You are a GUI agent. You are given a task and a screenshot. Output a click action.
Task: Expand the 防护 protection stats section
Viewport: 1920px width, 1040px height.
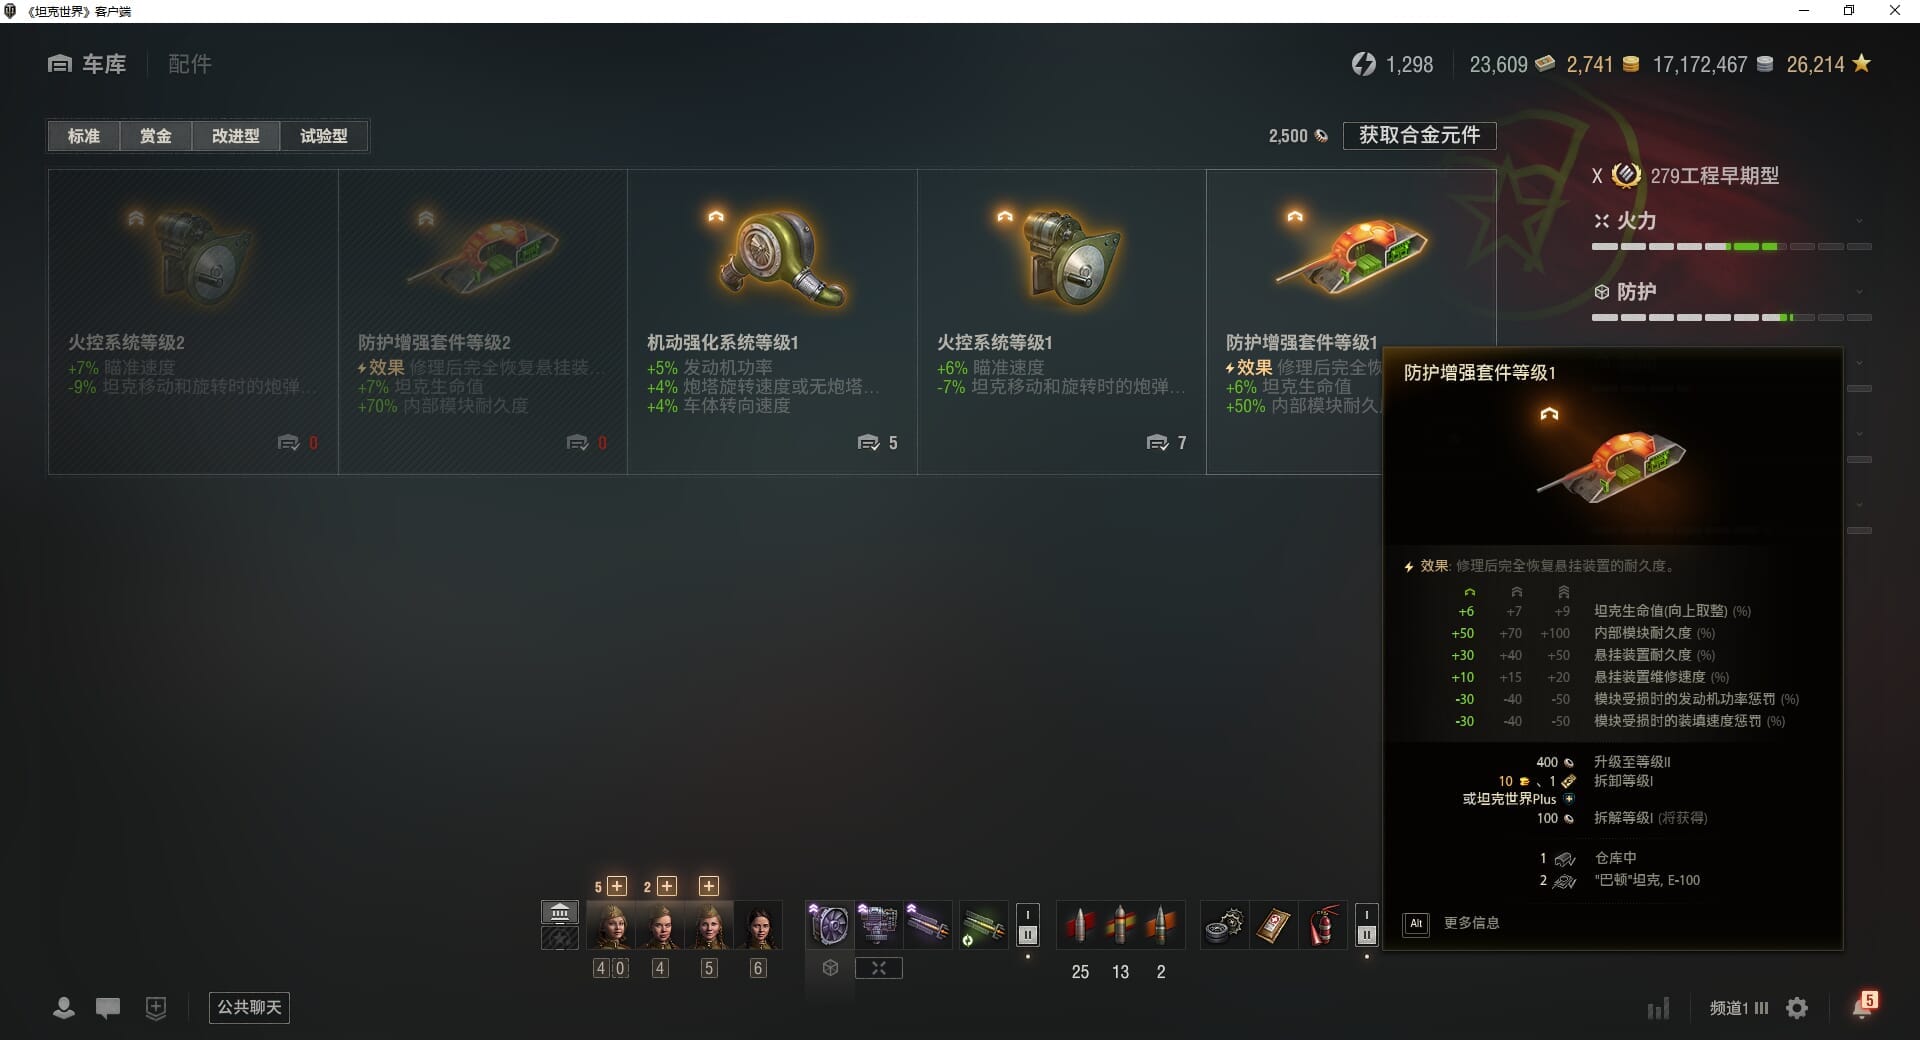pyautogui.click(x=1859, y=292)
